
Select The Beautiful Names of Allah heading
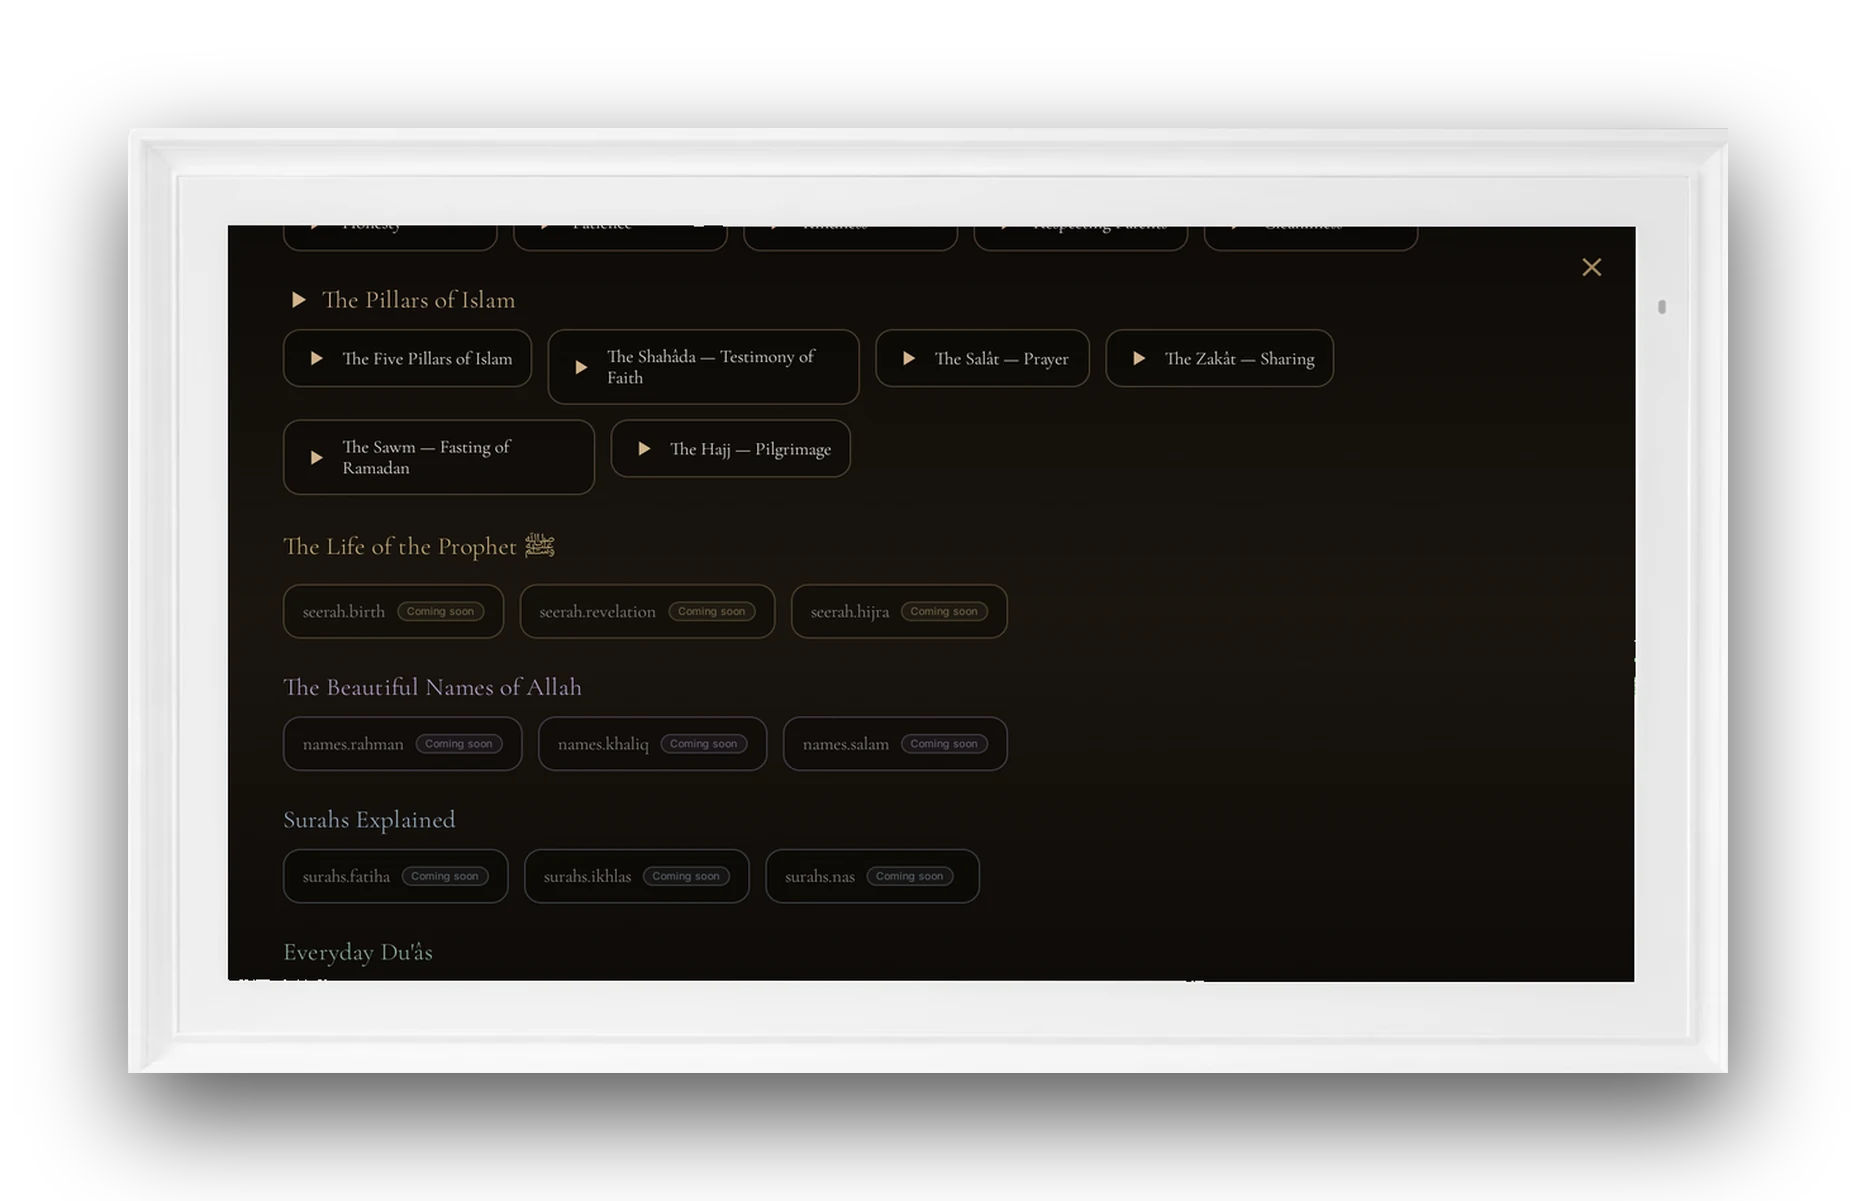pos(432,687)
